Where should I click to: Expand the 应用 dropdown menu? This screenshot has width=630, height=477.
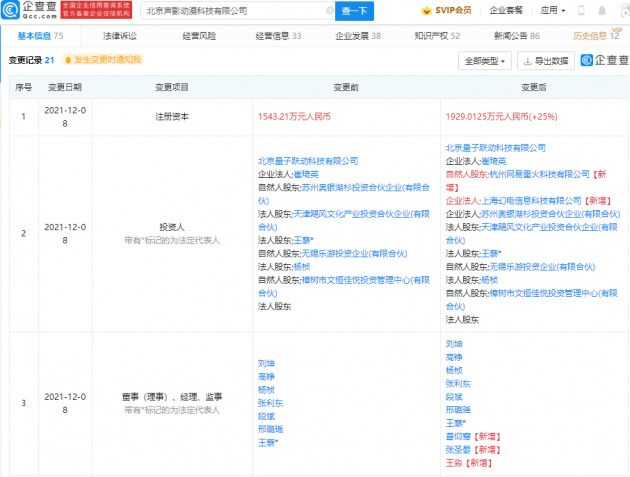click(x=548, y=12)
